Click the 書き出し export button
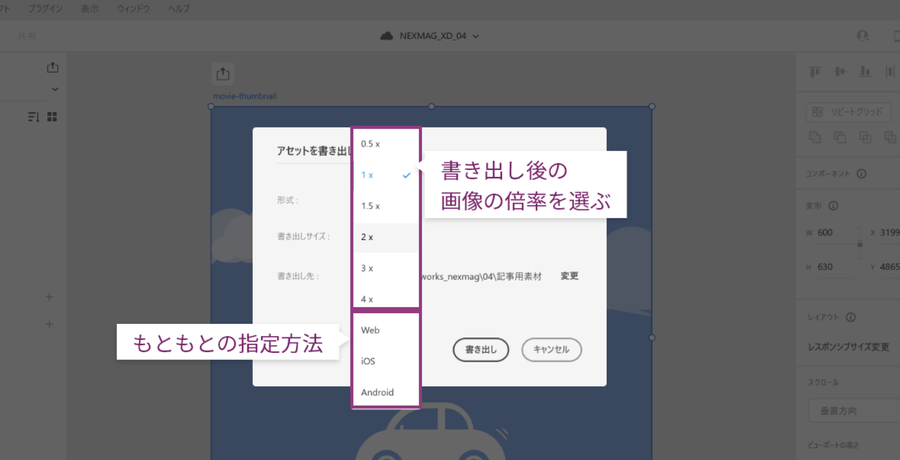The image size is (900, 460). pyautogui.click(x=481, y=349)
